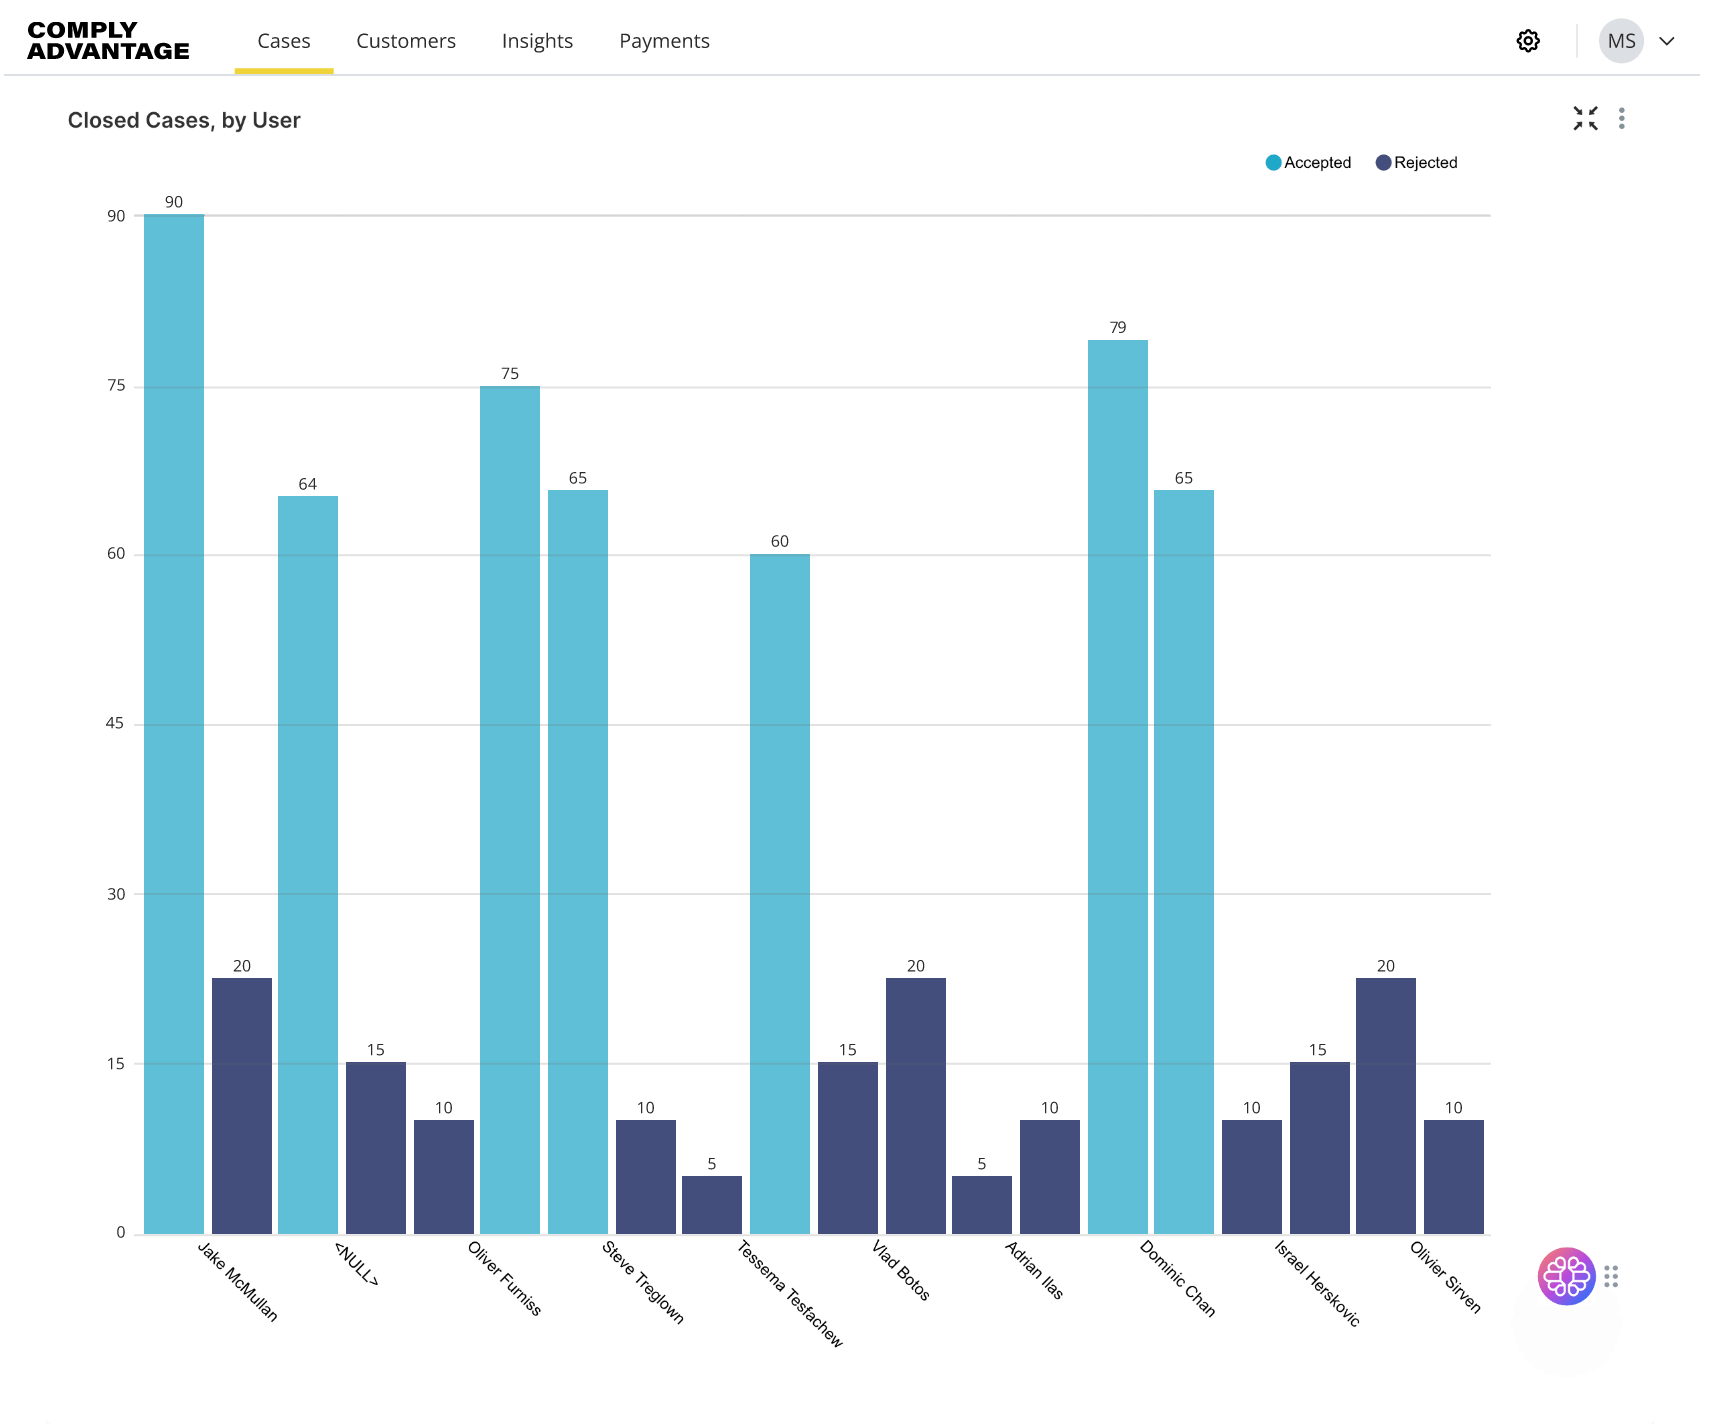This screenshot has width=1712, height=1426.
Task: Switch to the Cases tab
Action: tap(284, 41)
